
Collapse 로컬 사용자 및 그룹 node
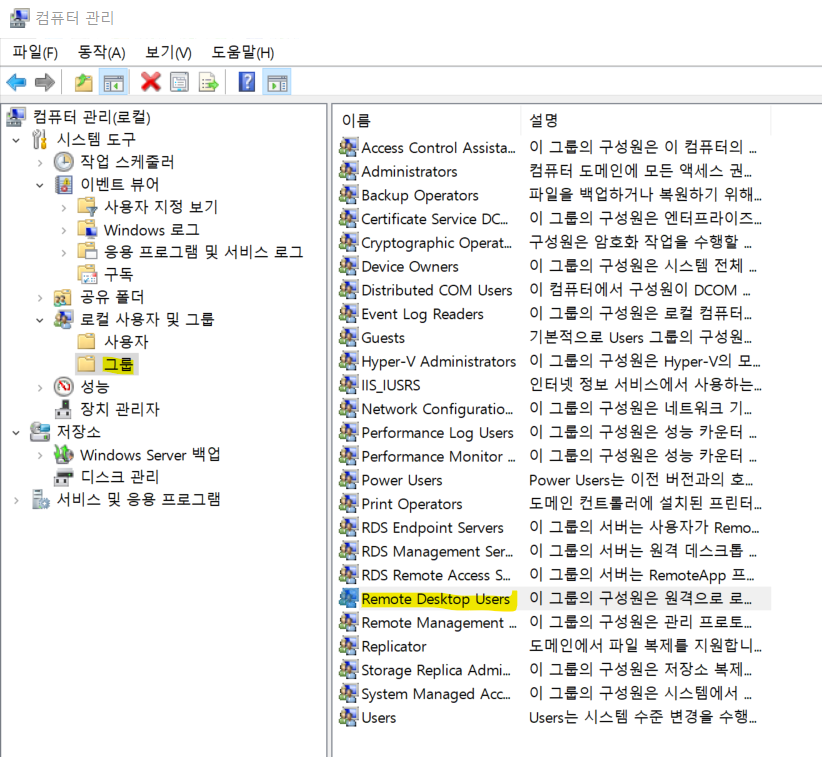[40, 320]
